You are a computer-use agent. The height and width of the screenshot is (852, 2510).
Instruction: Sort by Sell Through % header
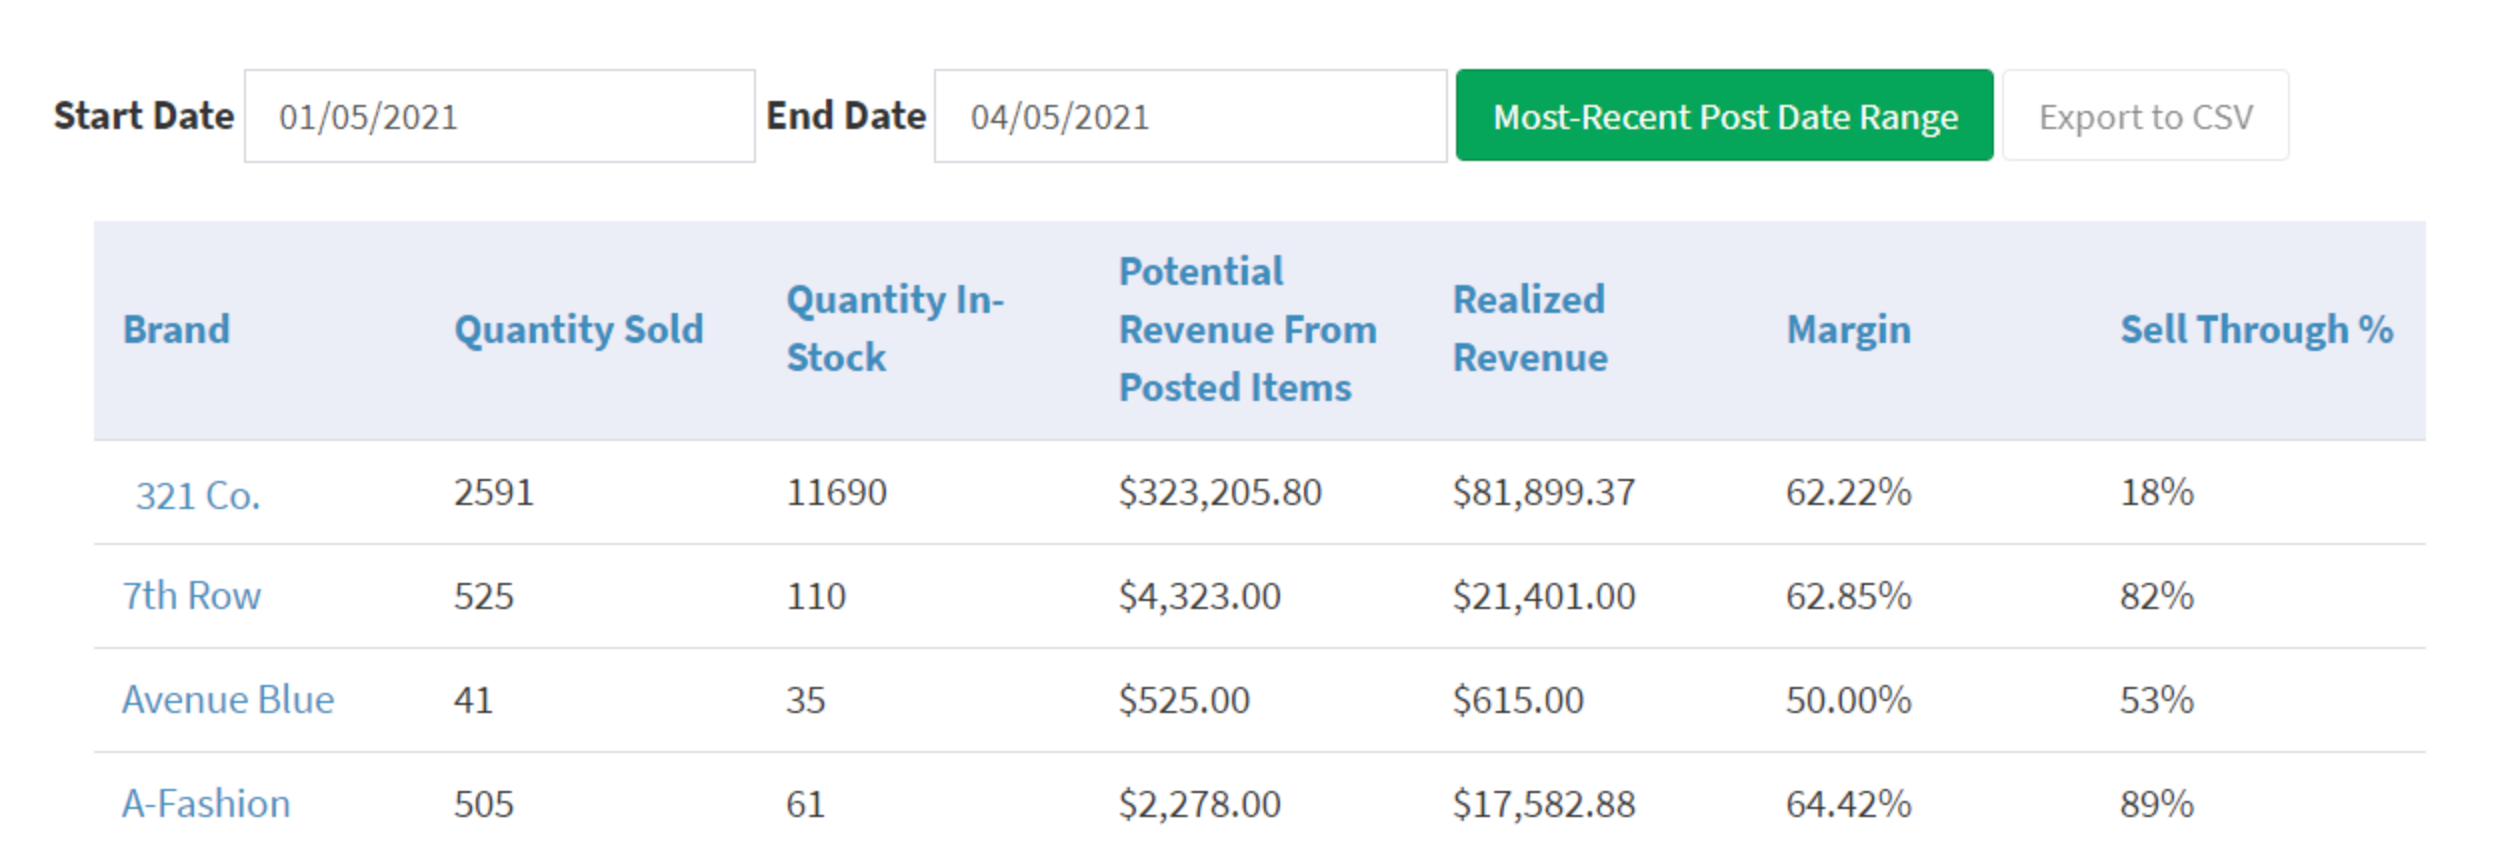(x=2256, y=329)
